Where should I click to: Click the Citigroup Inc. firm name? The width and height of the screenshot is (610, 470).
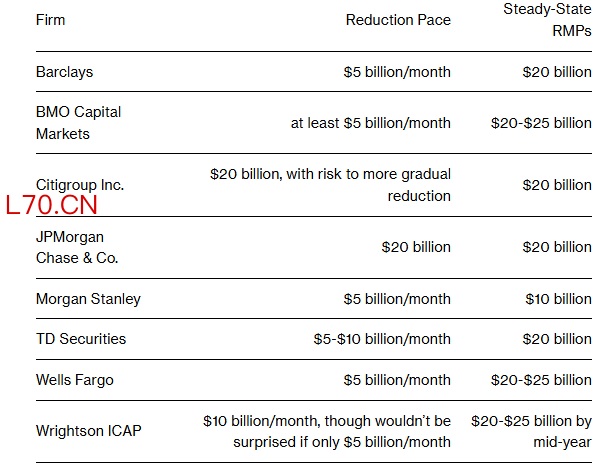point(80,185)
